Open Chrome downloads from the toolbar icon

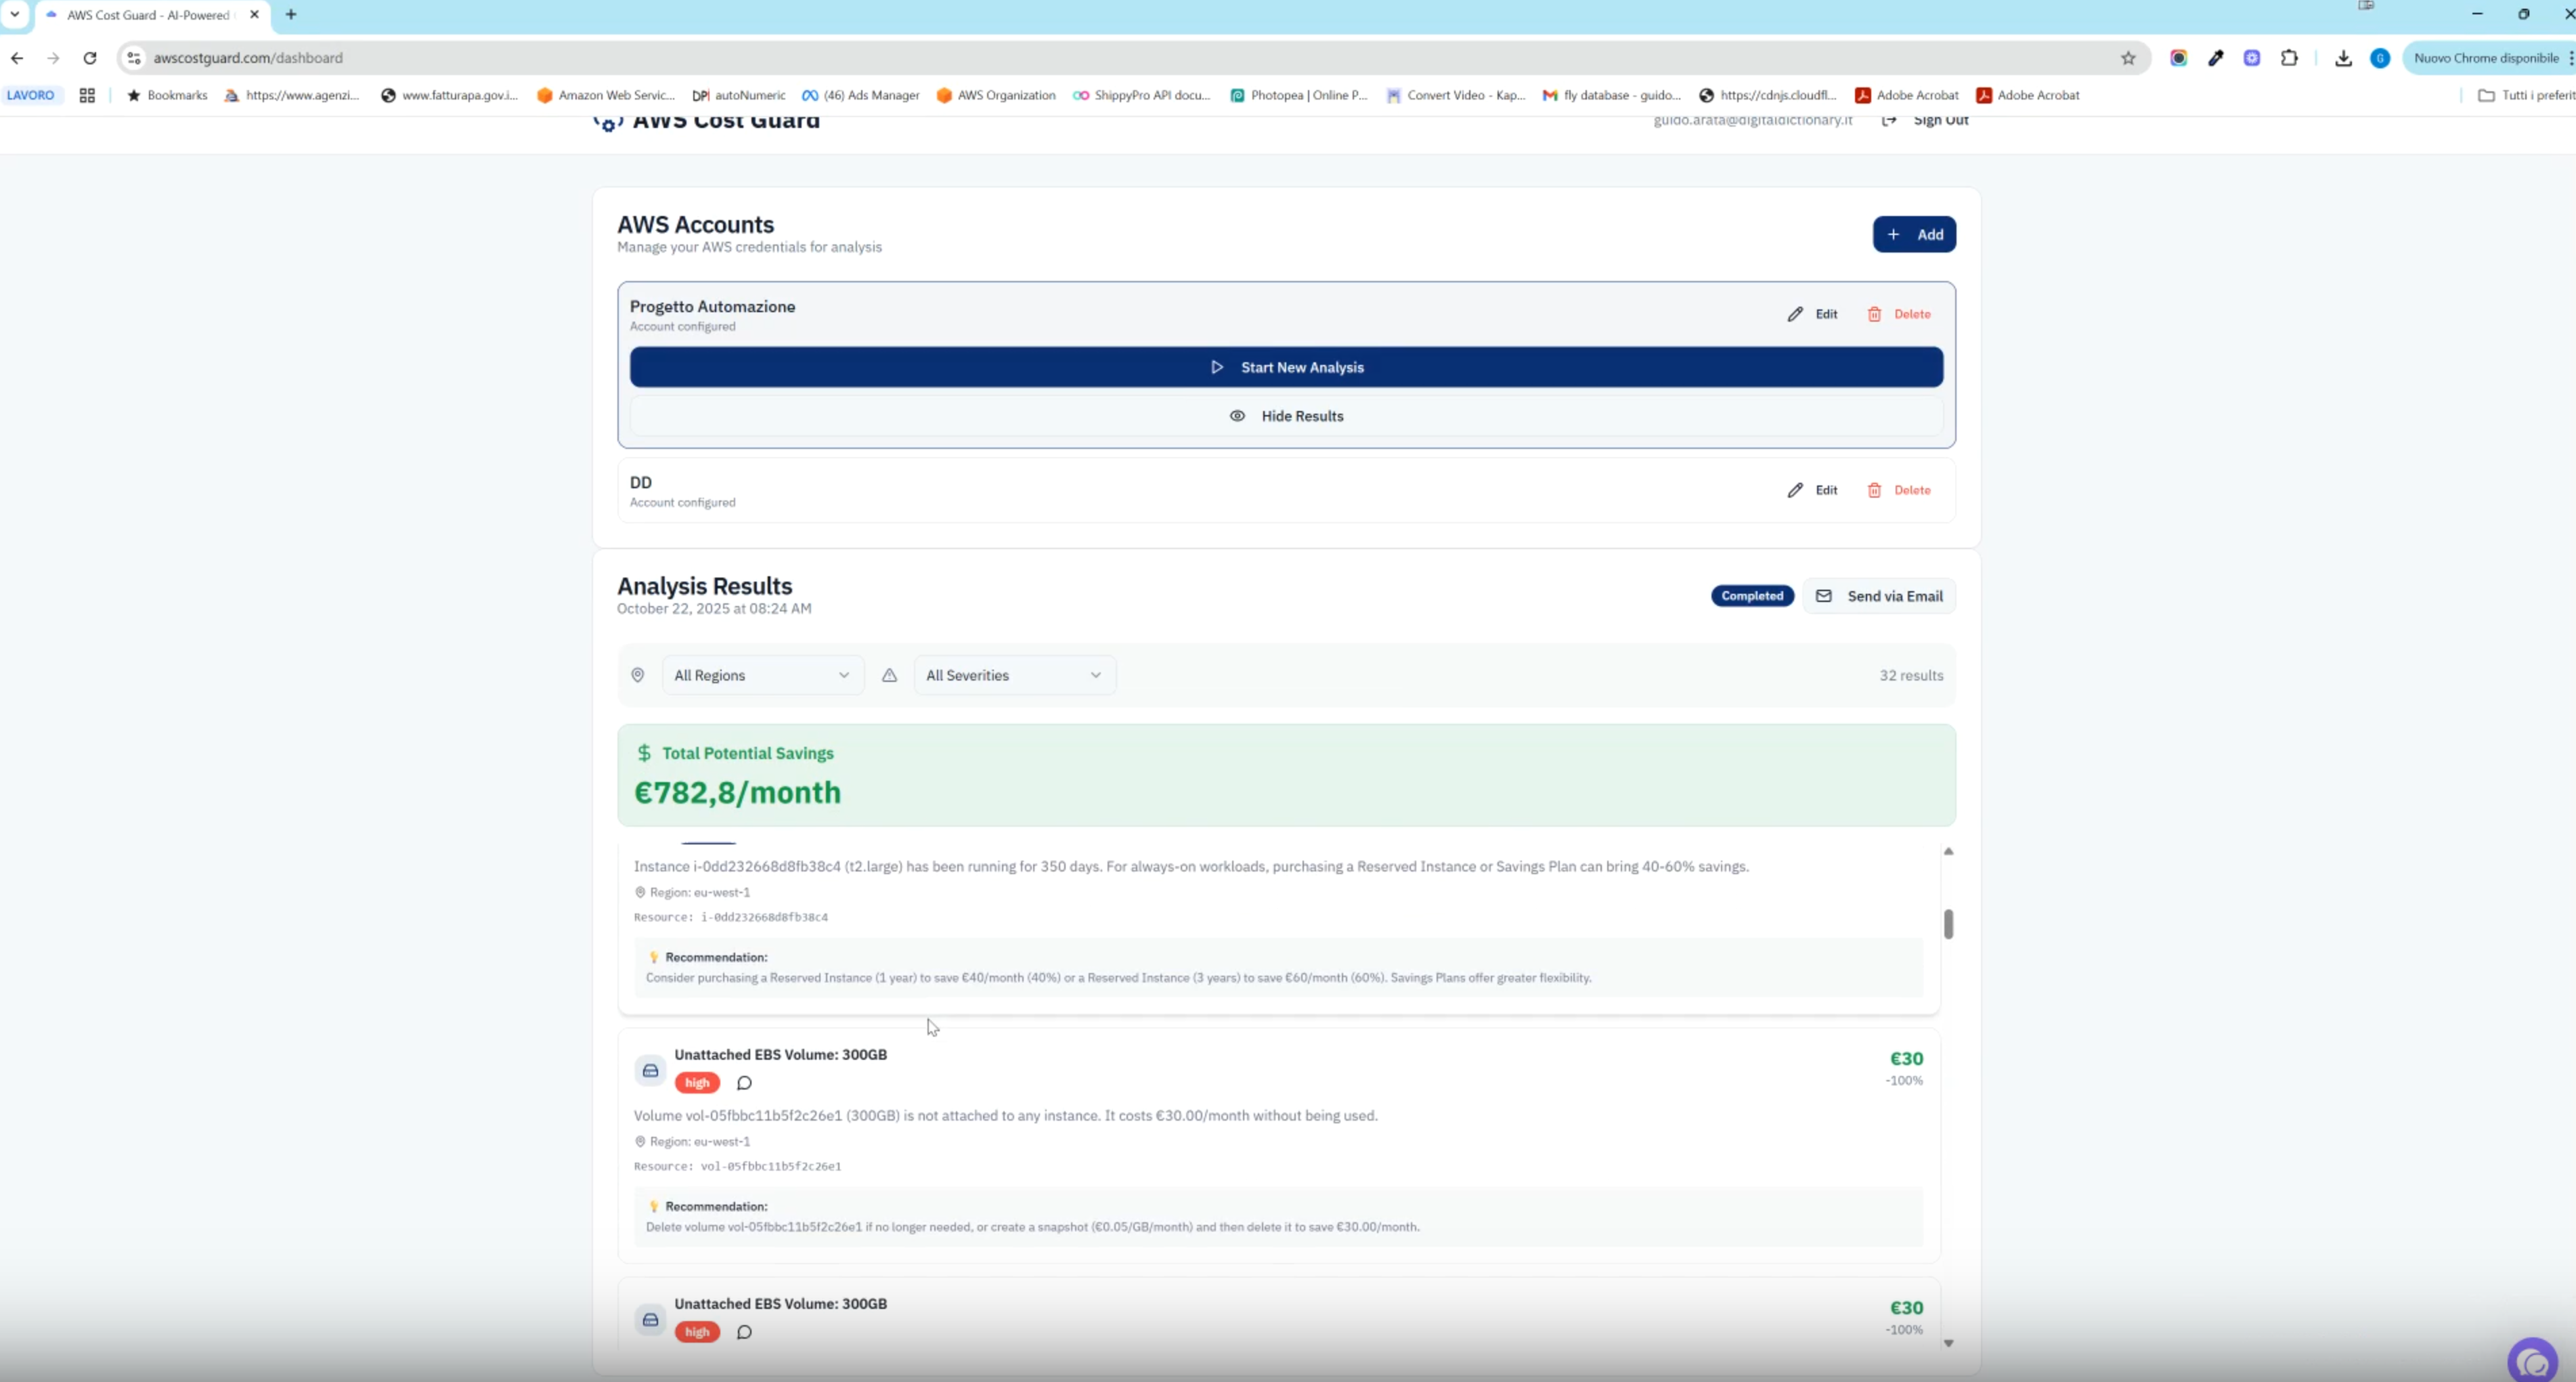tap(2344, 58)
